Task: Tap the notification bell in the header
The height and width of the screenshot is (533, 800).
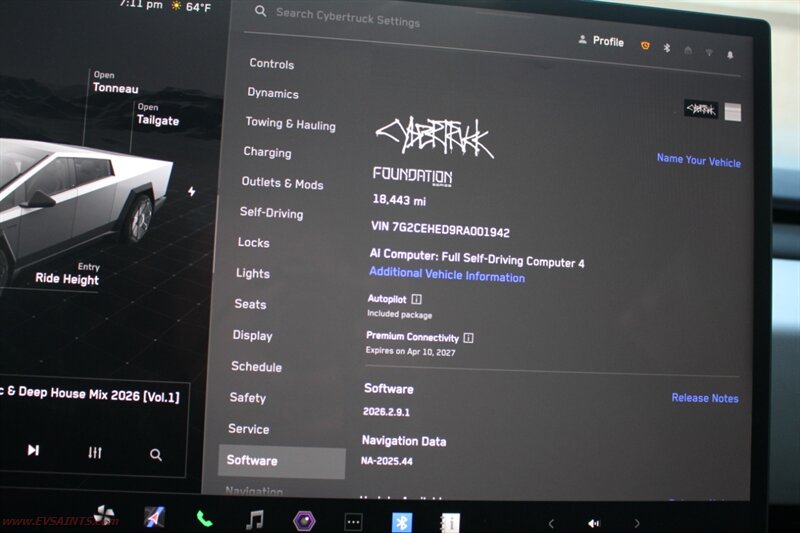Action: tap(730, 54)
